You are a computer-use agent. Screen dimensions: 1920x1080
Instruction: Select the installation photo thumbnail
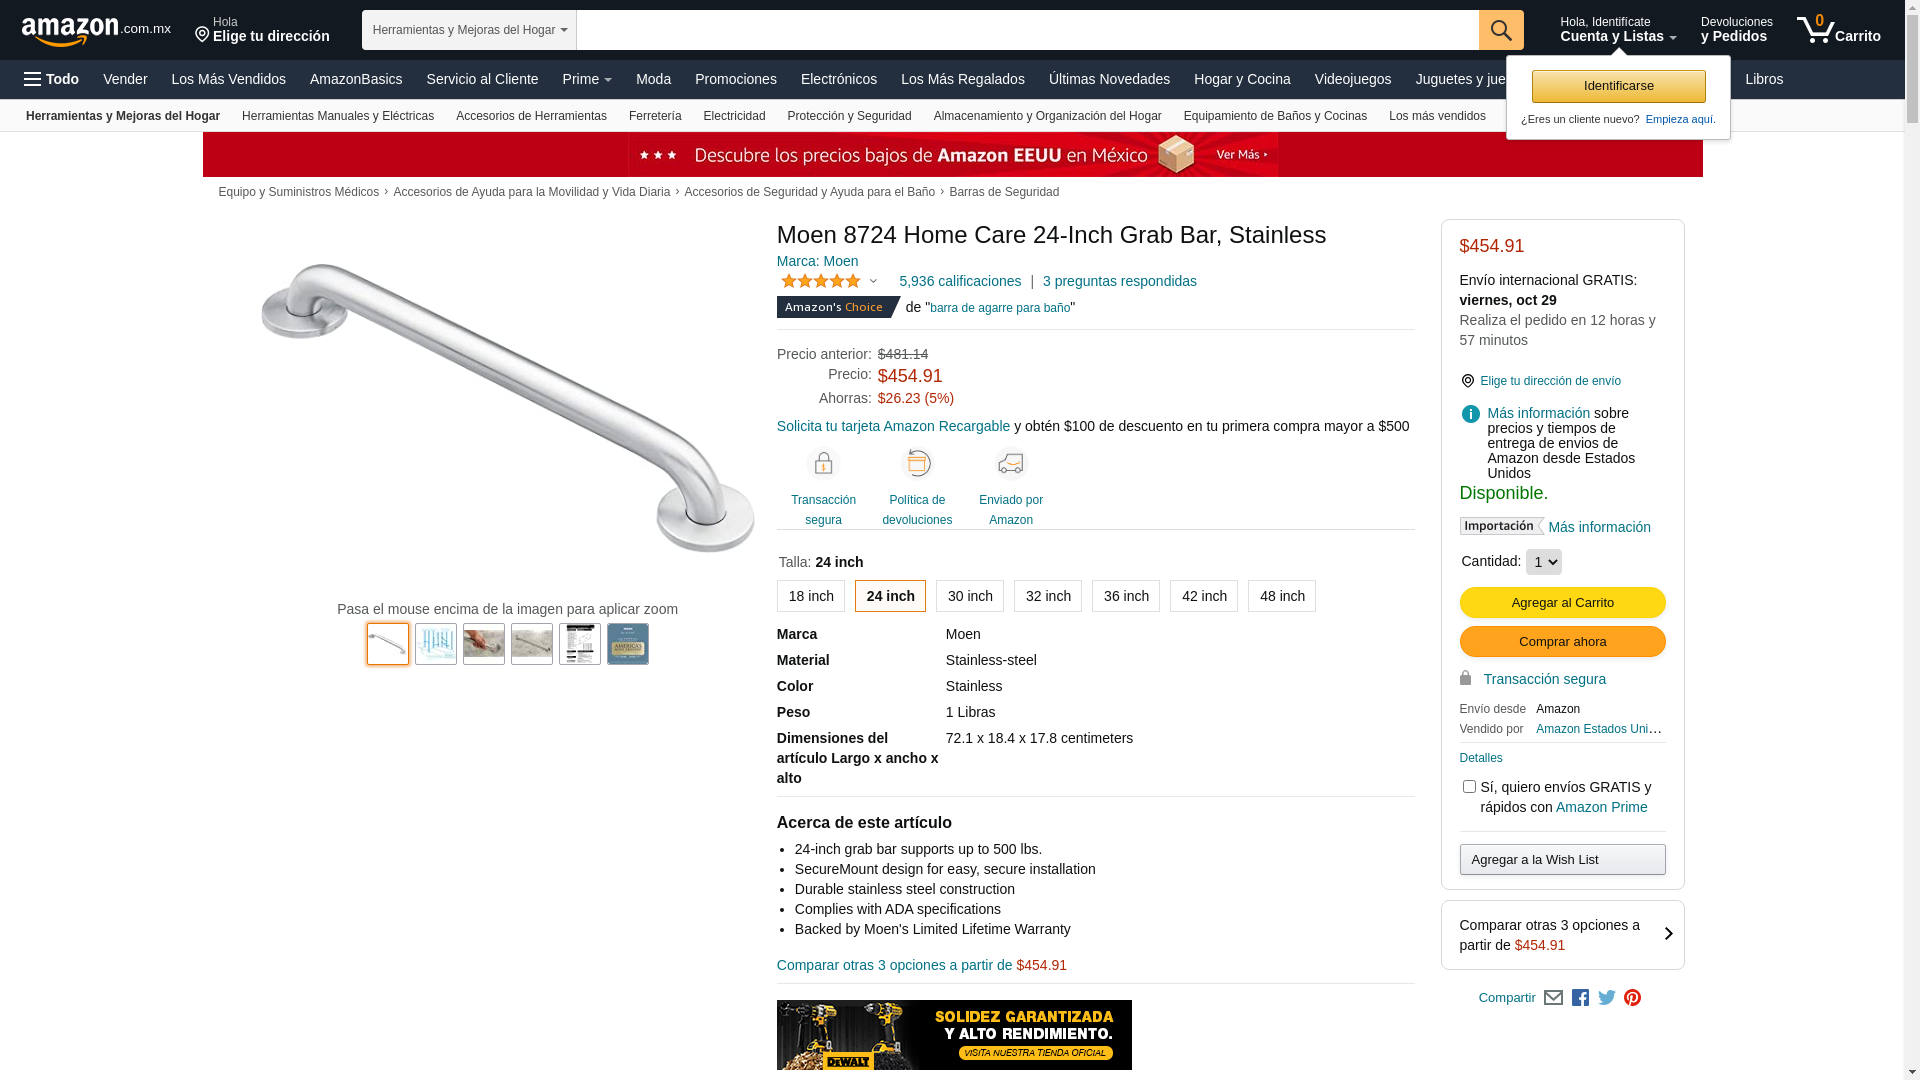coord(484,644)
